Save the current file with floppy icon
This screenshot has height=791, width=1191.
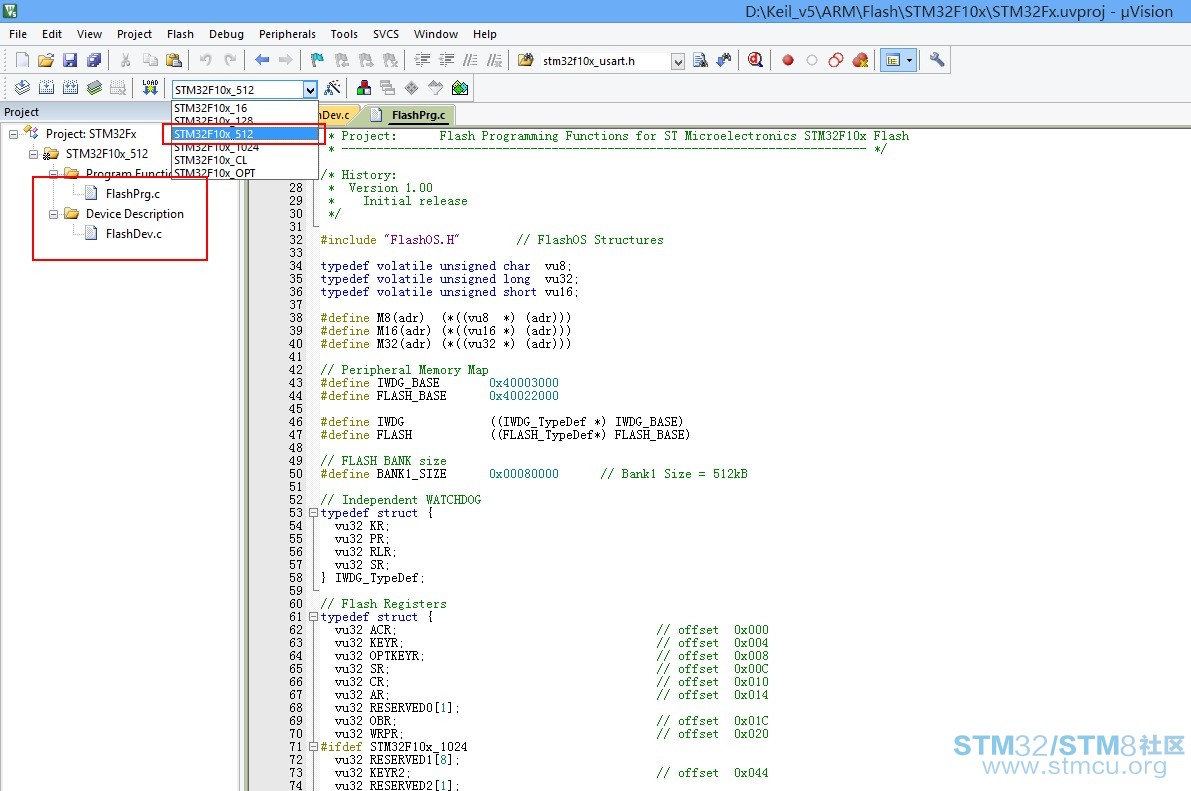pyautogui.click(x=70, y=60)
